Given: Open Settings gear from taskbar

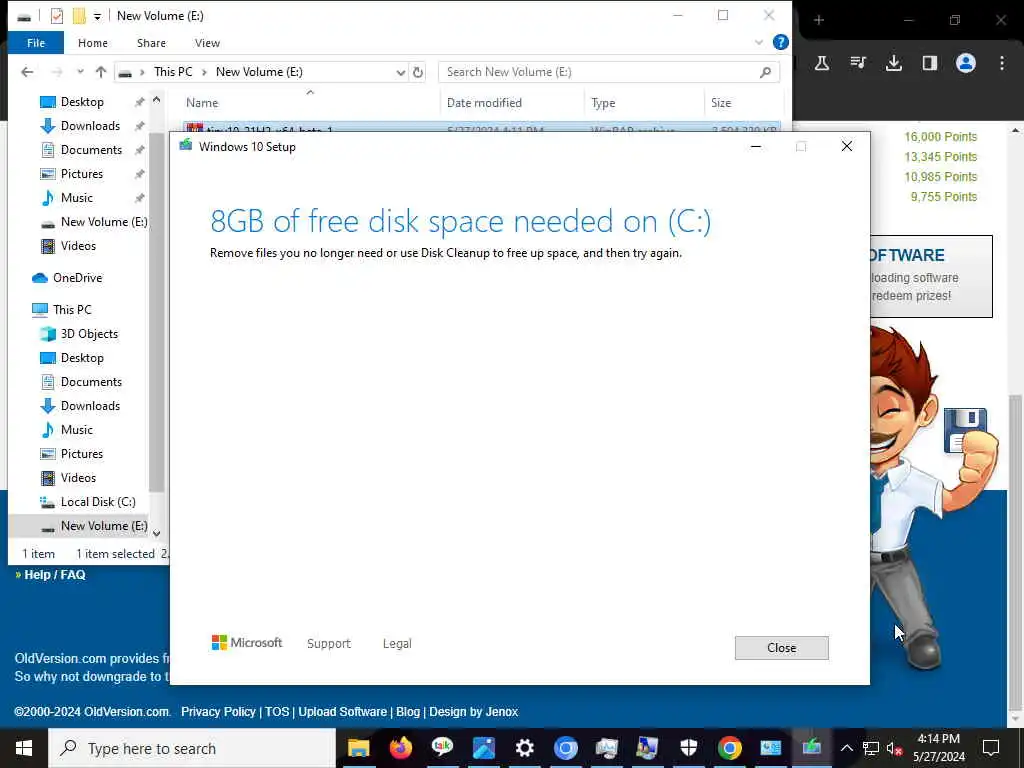Looking at the screenshot, I should coord(524,748).
